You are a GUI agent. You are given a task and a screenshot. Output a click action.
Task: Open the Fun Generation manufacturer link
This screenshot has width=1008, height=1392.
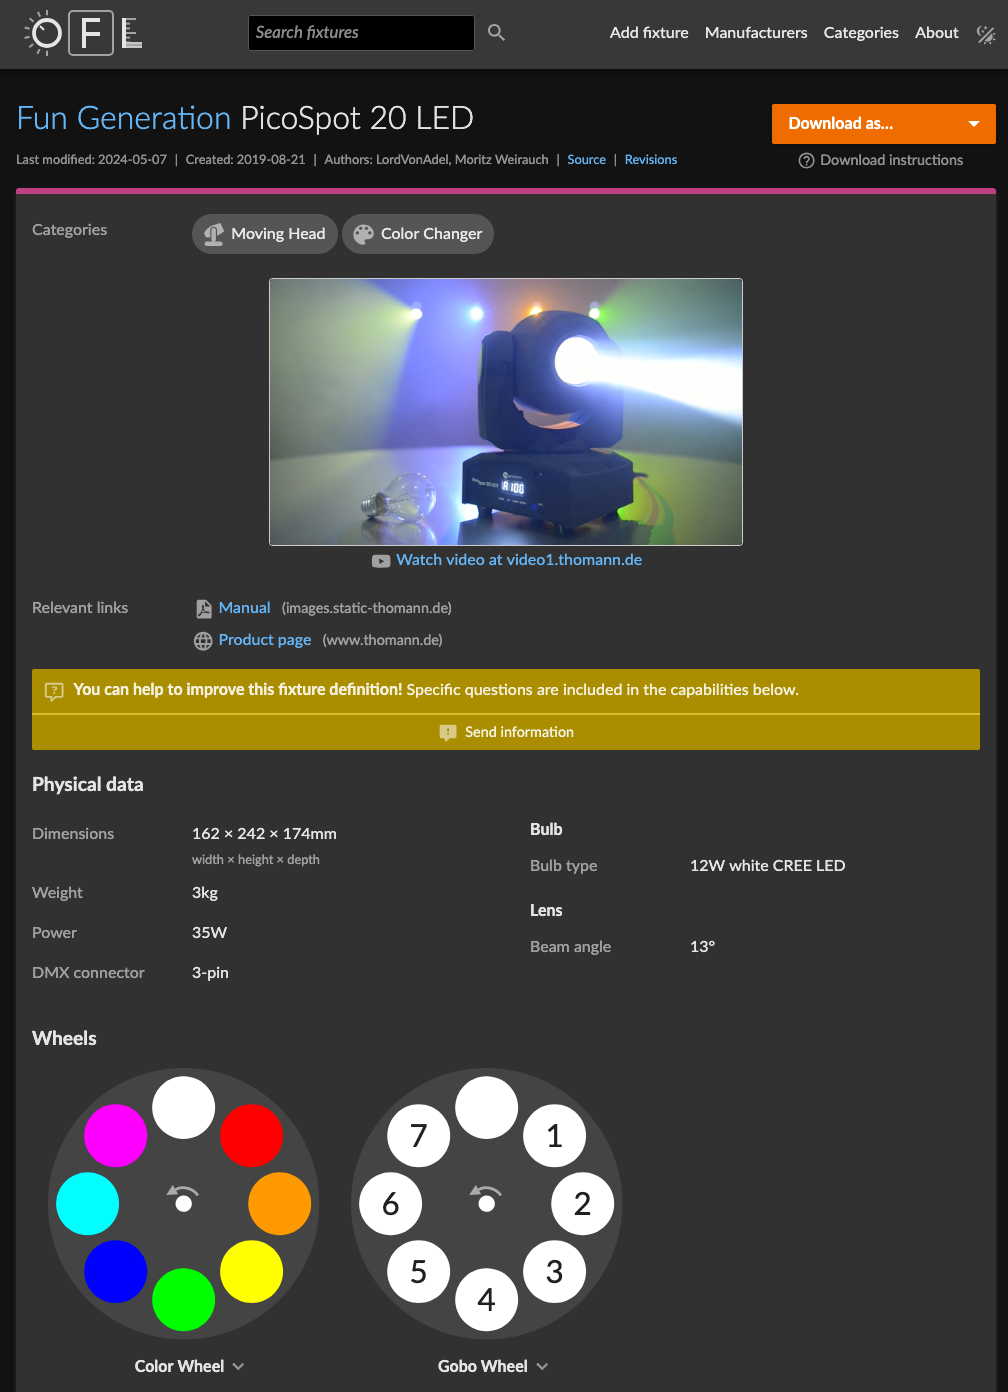[x=124, y=118]
